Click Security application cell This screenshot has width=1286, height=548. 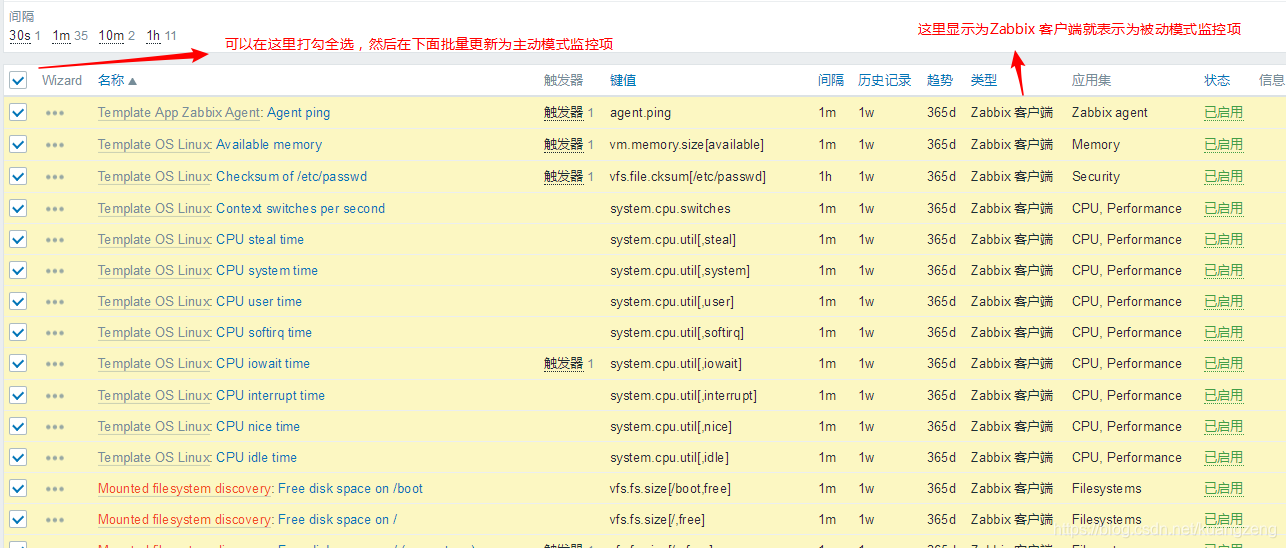[x=1096, y=177]
